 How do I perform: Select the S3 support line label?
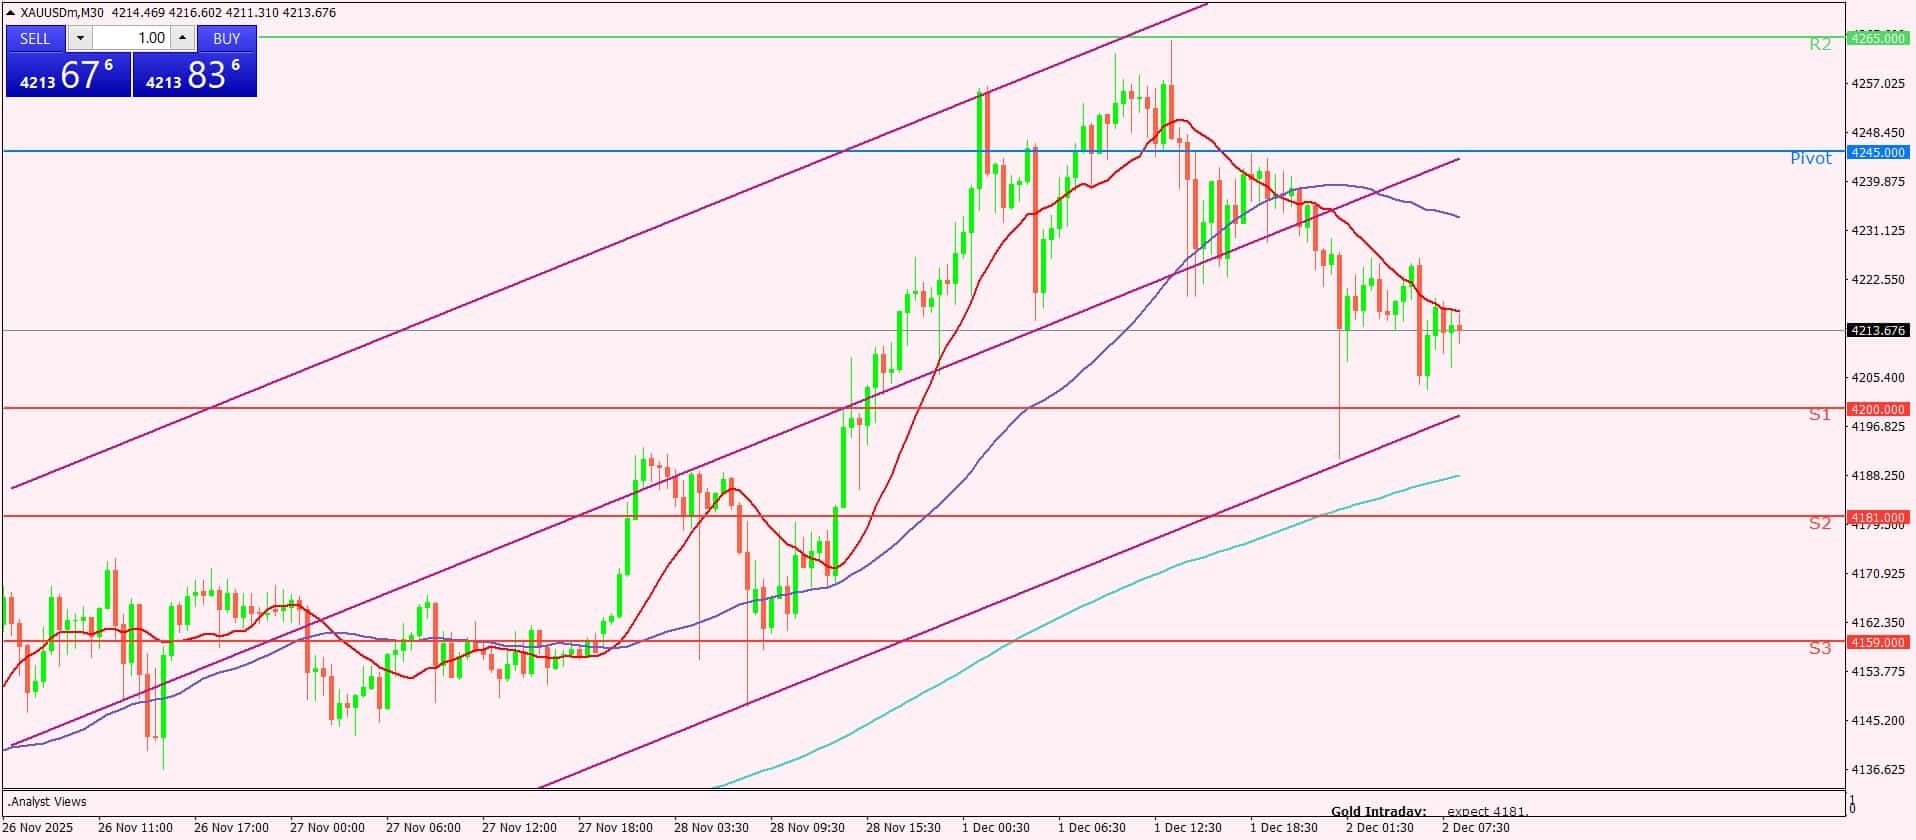[x=1820, y=648]
